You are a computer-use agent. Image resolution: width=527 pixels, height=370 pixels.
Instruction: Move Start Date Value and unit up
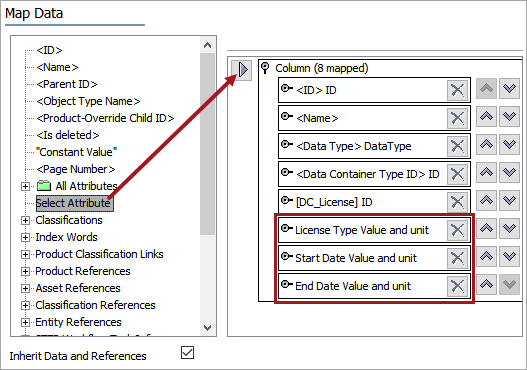tap(486, 256)
